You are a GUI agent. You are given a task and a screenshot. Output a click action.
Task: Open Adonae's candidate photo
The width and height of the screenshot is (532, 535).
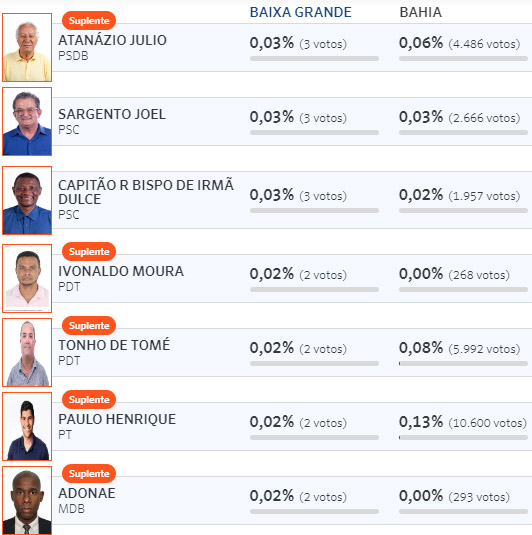27,500
